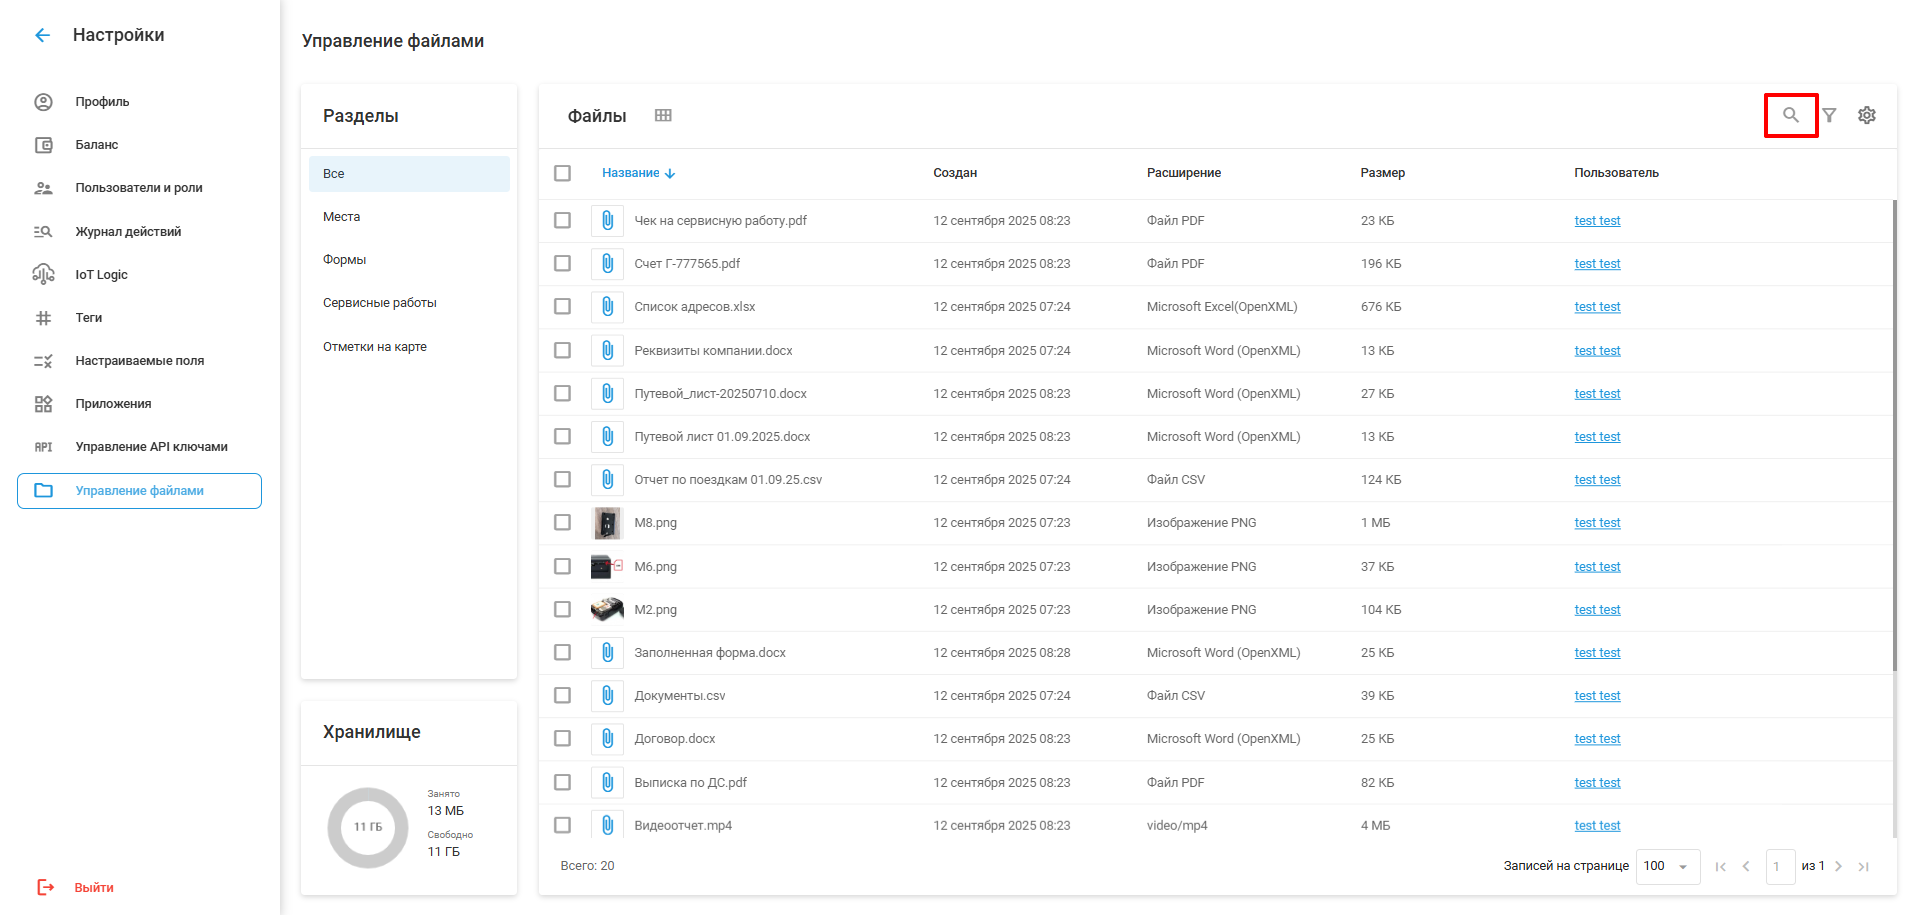
Task: Open the filter funnel icon
Action: click(1829, 115)
